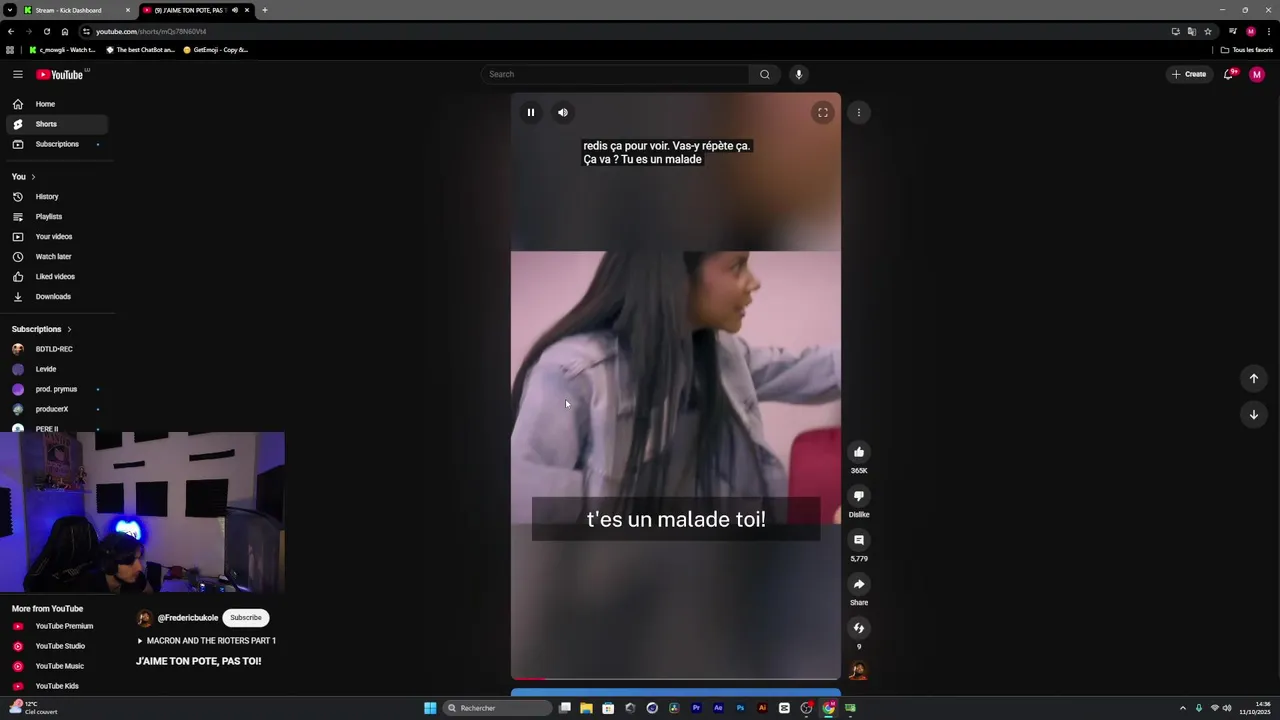
Task: Share the Short using the Share icon
Action: click(x=859, y=584)
